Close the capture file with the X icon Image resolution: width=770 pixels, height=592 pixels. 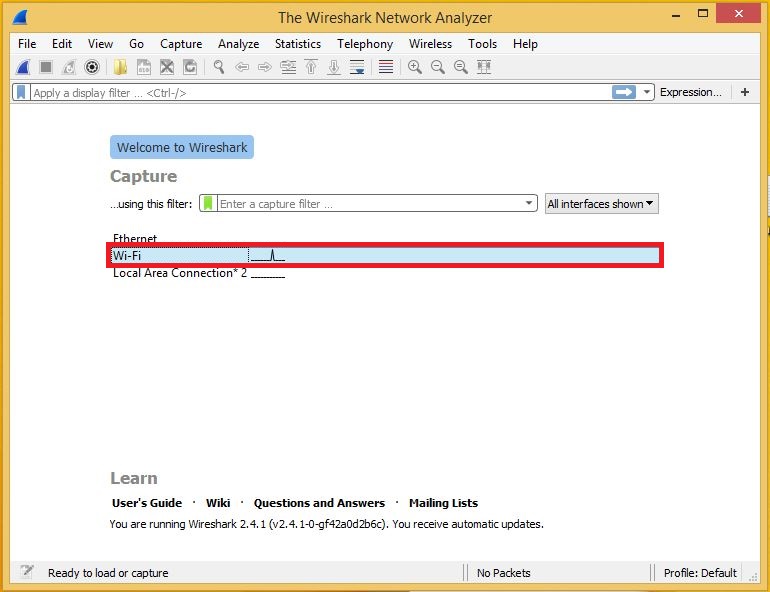tap(167, 67)
